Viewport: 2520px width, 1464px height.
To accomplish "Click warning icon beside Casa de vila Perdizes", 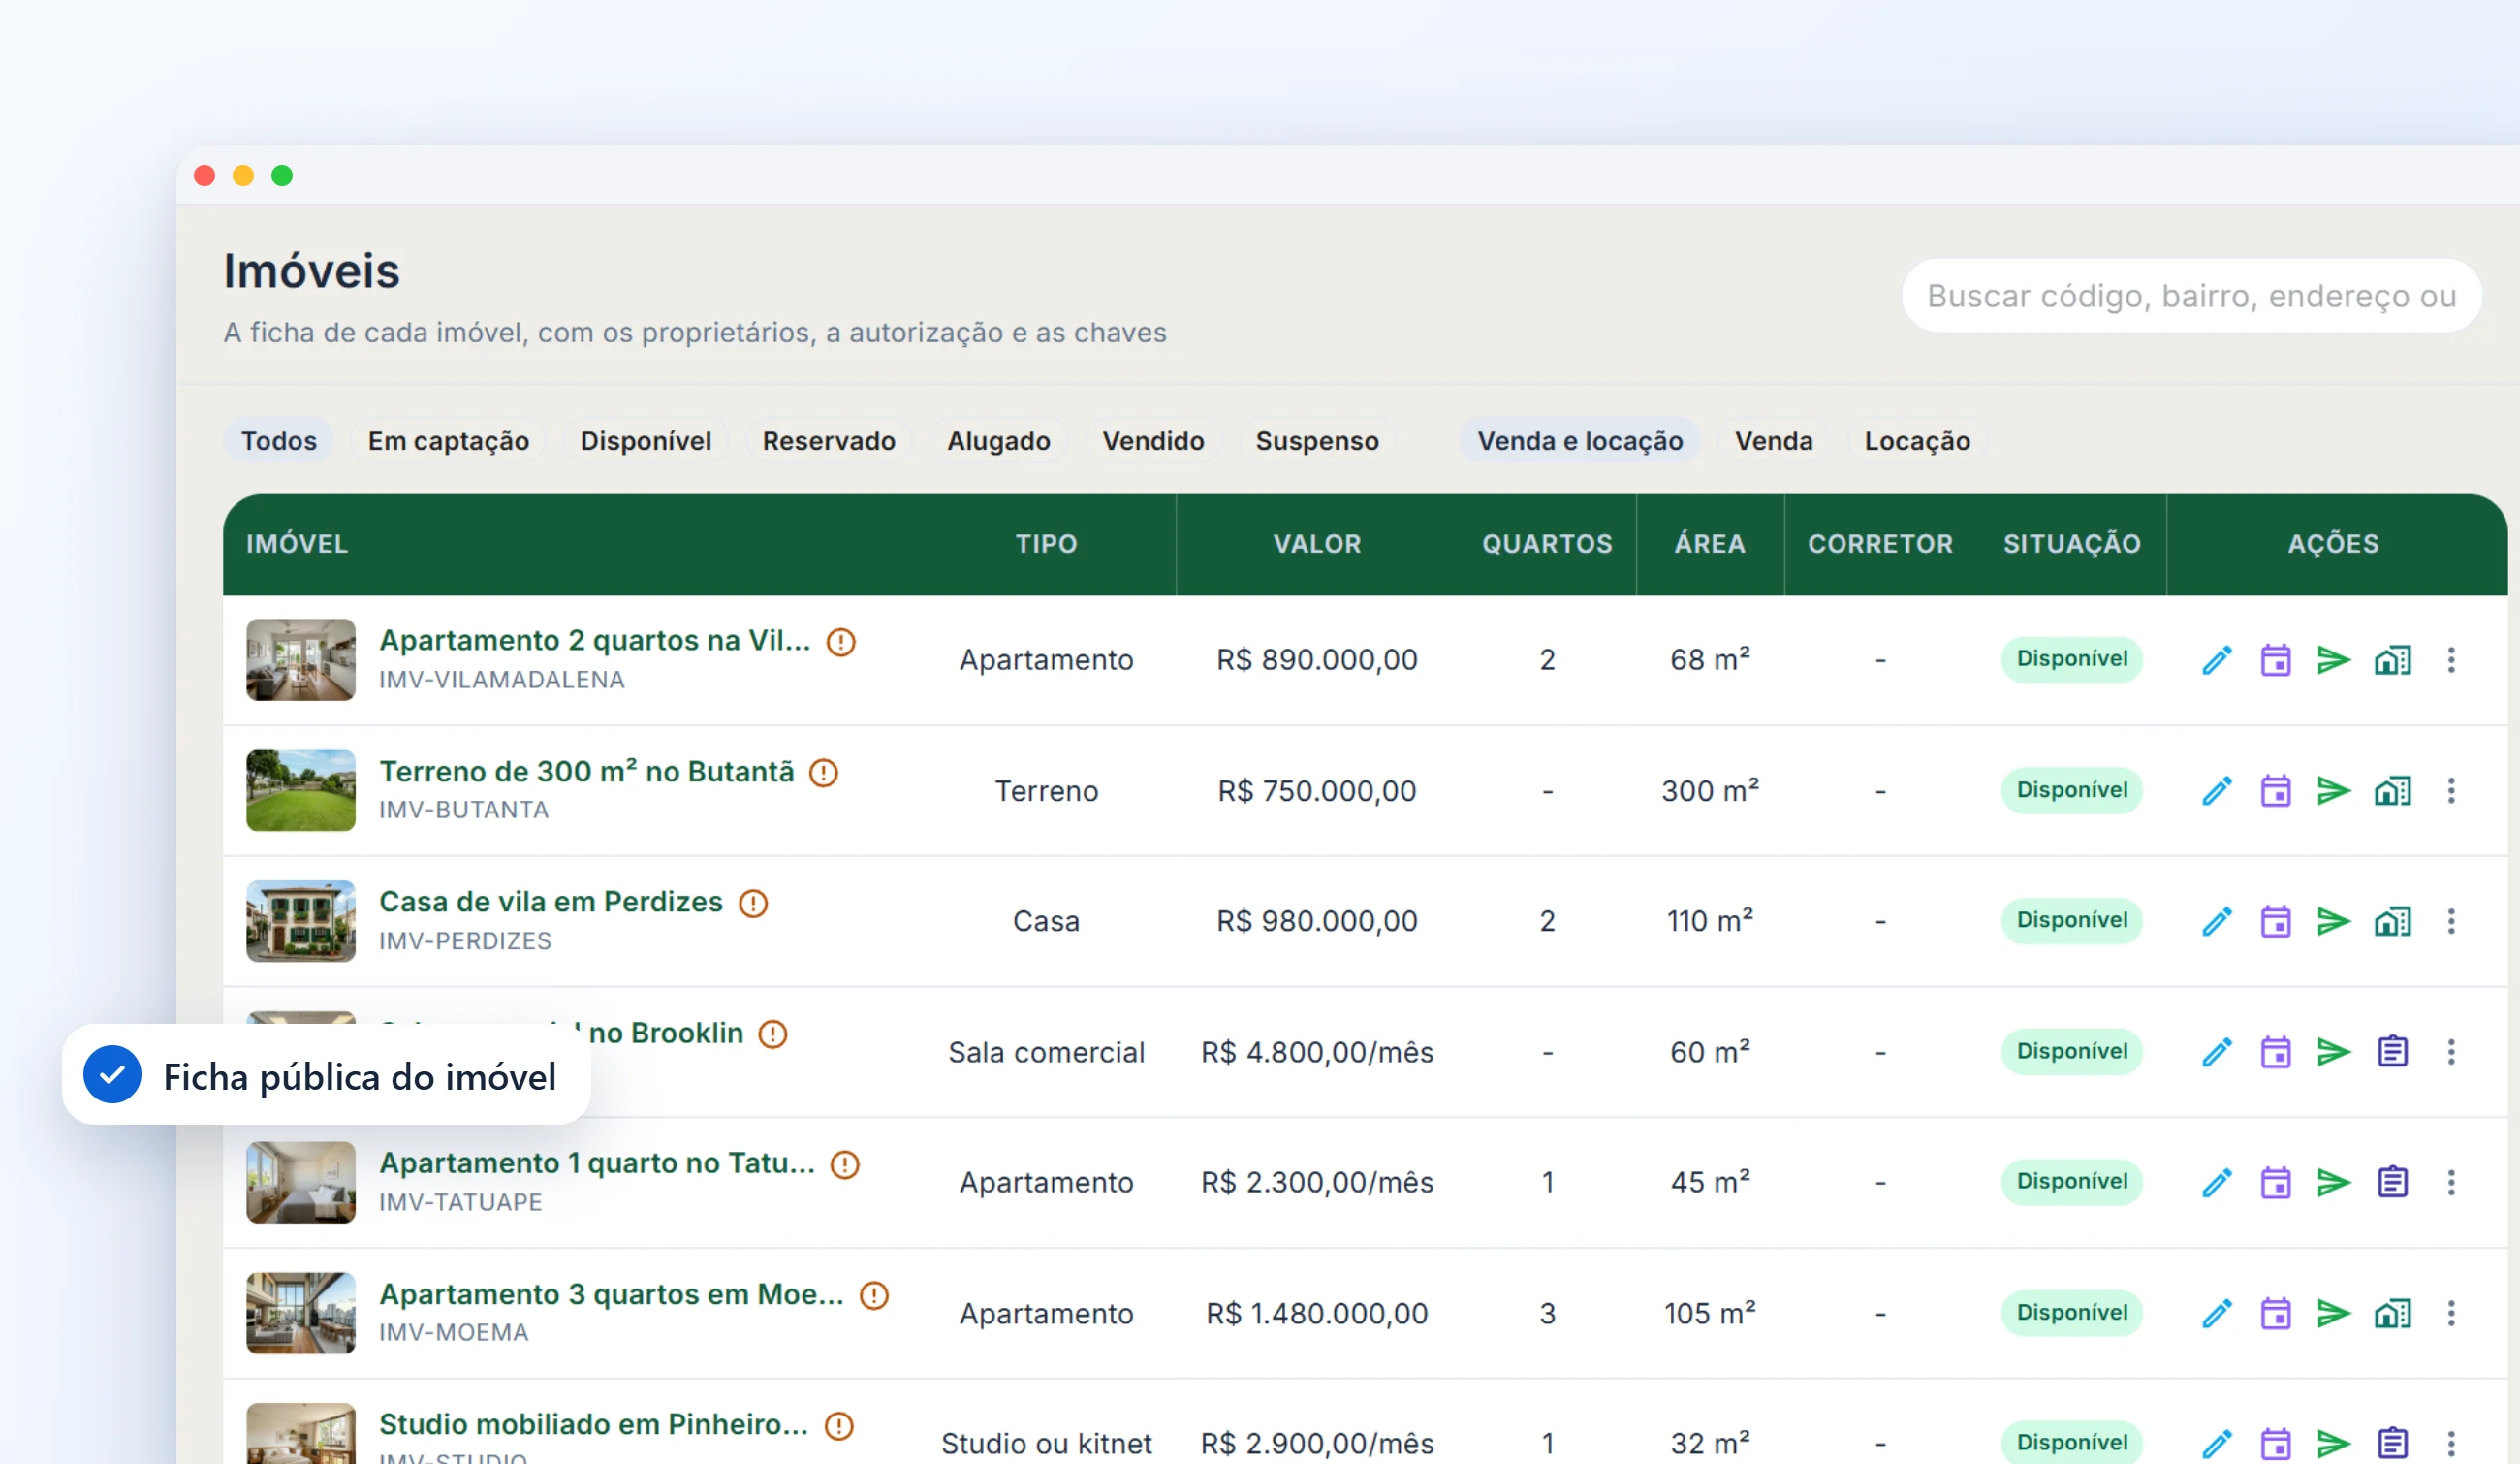I will point(753,904).
